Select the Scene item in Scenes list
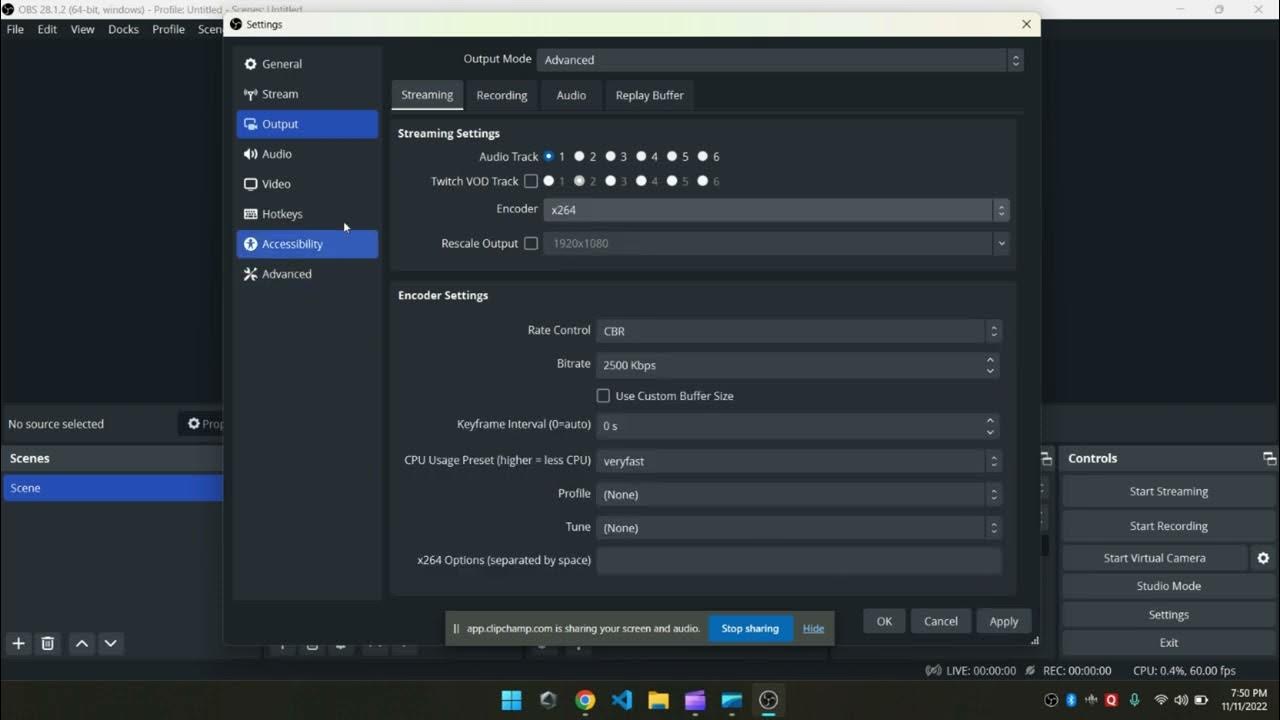The image size is (1280, 720). 112,488
